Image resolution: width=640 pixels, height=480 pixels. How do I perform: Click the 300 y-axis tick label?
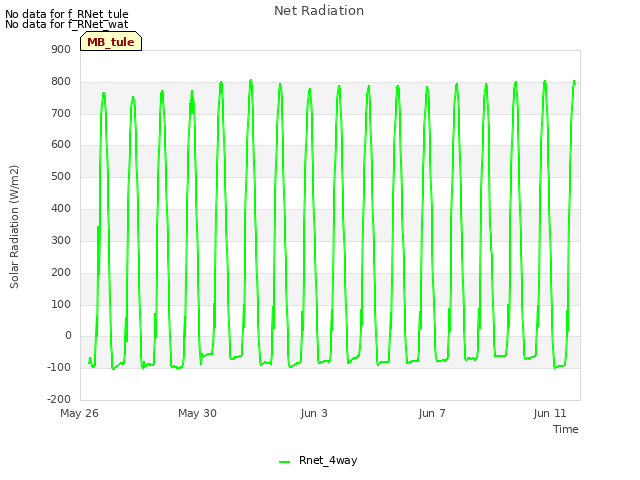[61, 240]
